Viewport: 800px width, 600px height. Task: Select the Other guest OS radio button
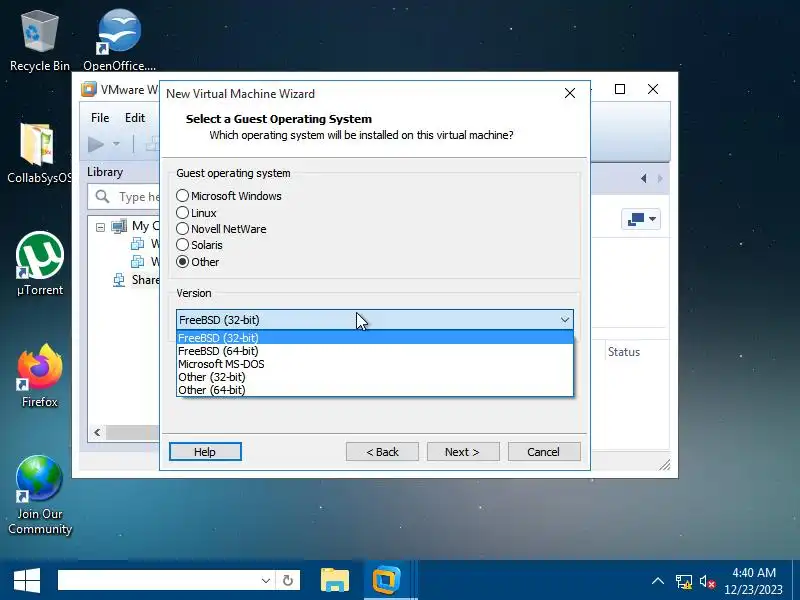pyautogui.click(x=182, y=262)
